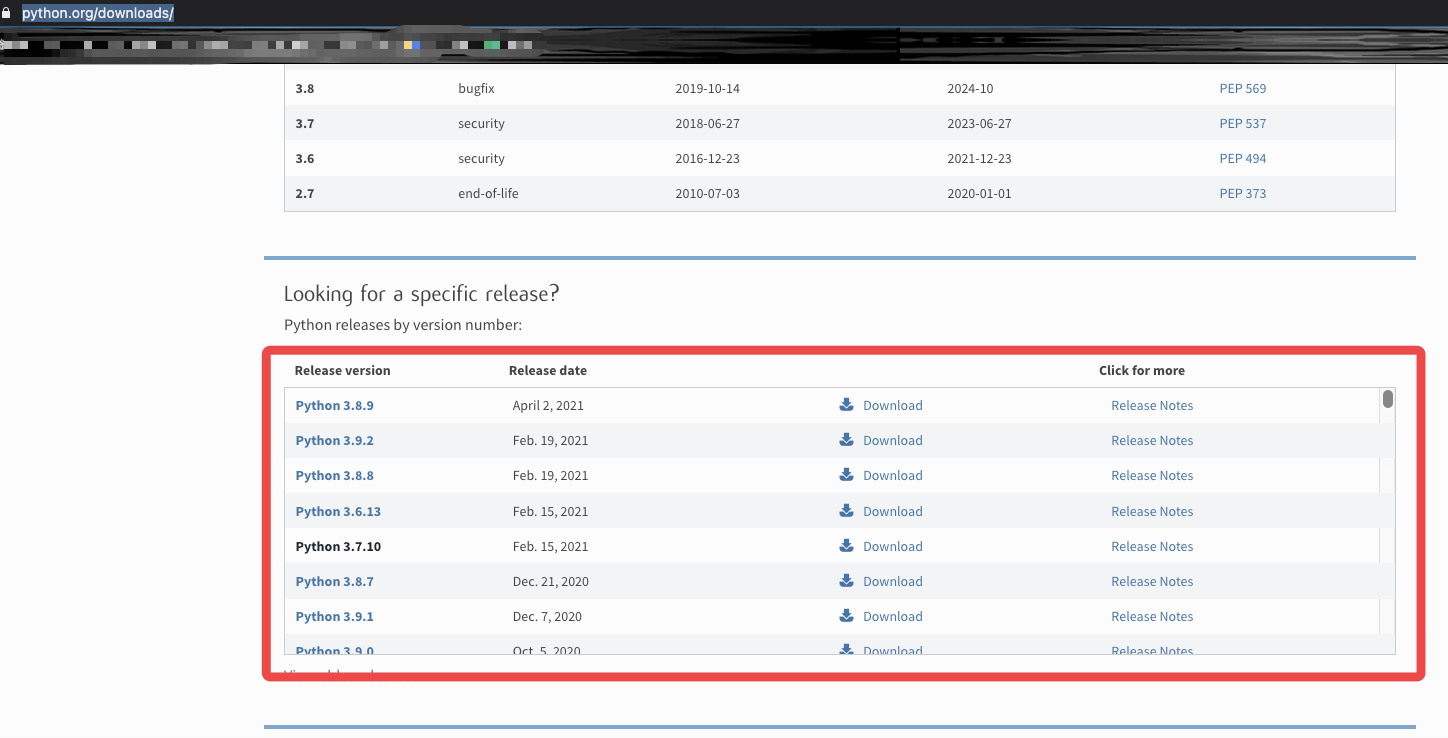Open the Python 3.8.7 release link
The height and width of the screenshot is (738, 1448).
tap(334, 581)
